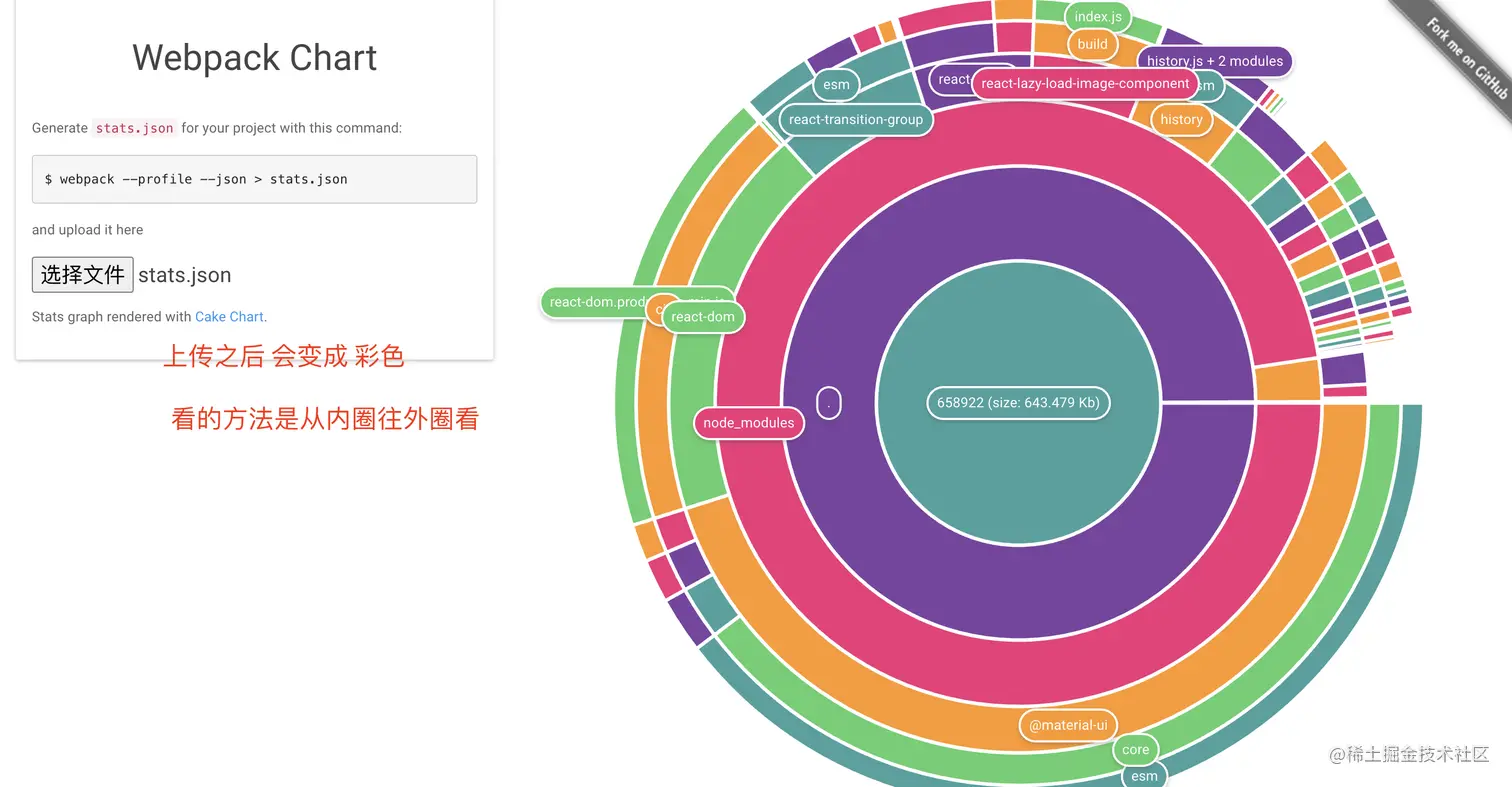1512x787 pixels.
Task: Click the react-dom chart label
Action: click(703, 317)
